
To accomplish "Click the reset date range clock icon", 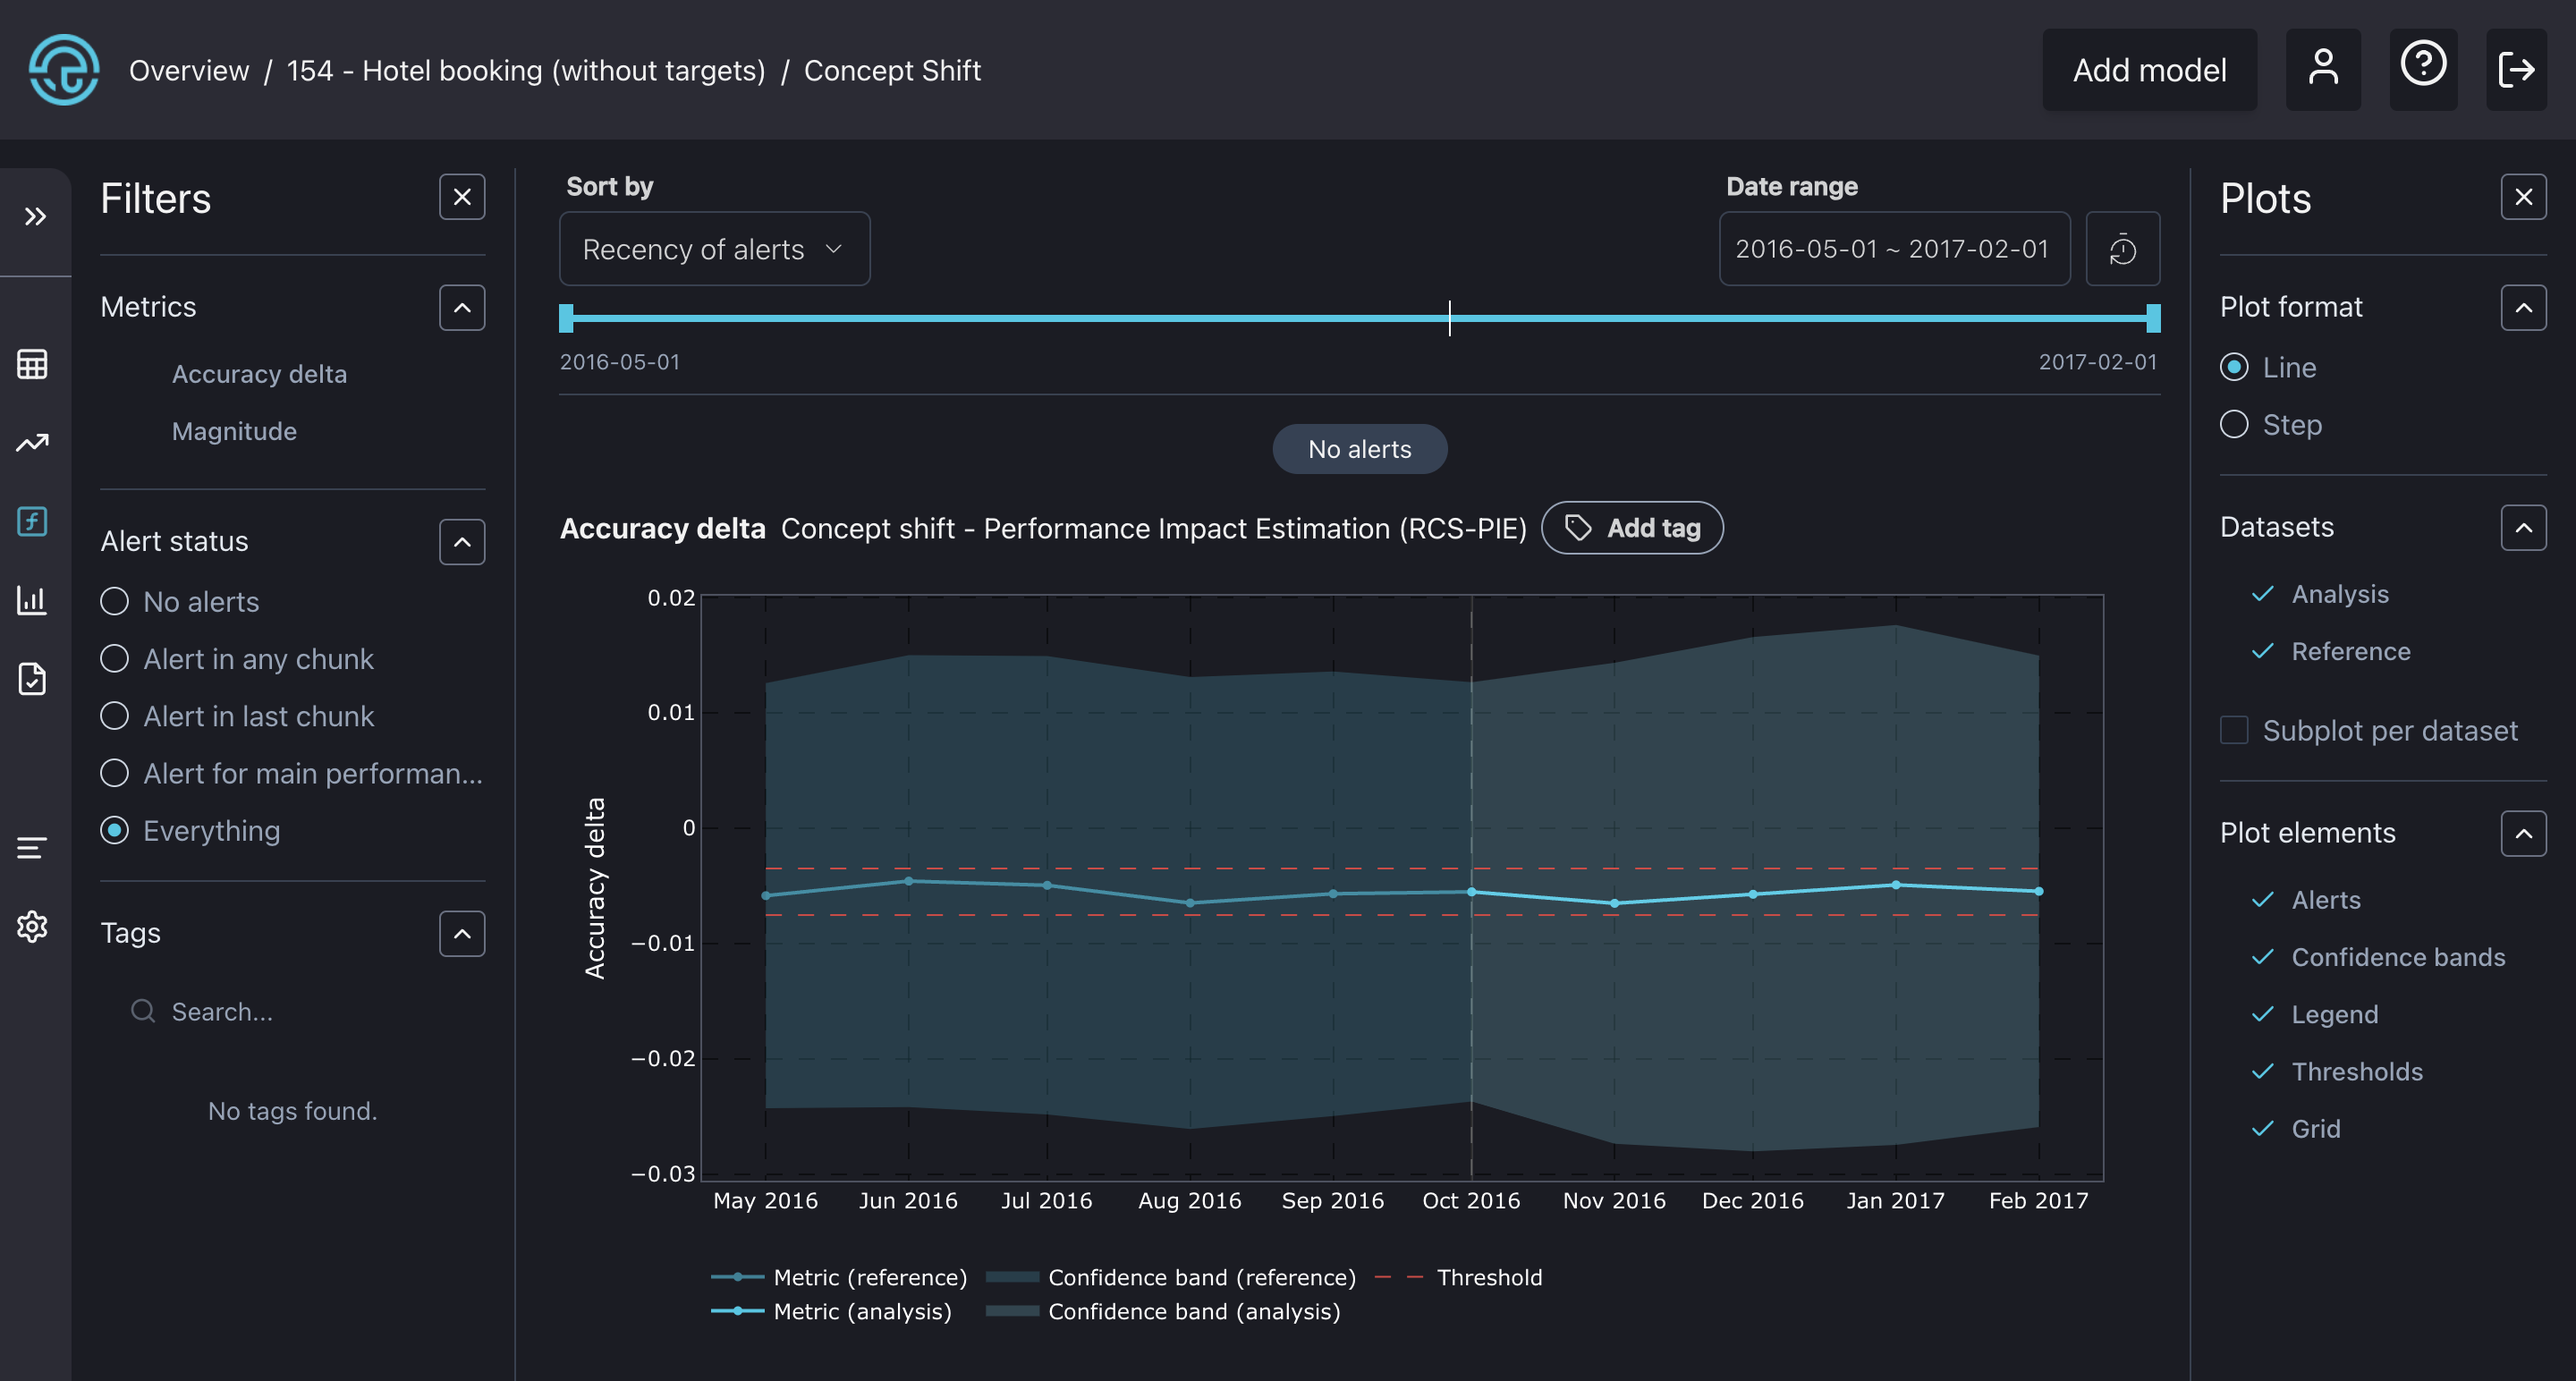I will (x=2122, y=249).
